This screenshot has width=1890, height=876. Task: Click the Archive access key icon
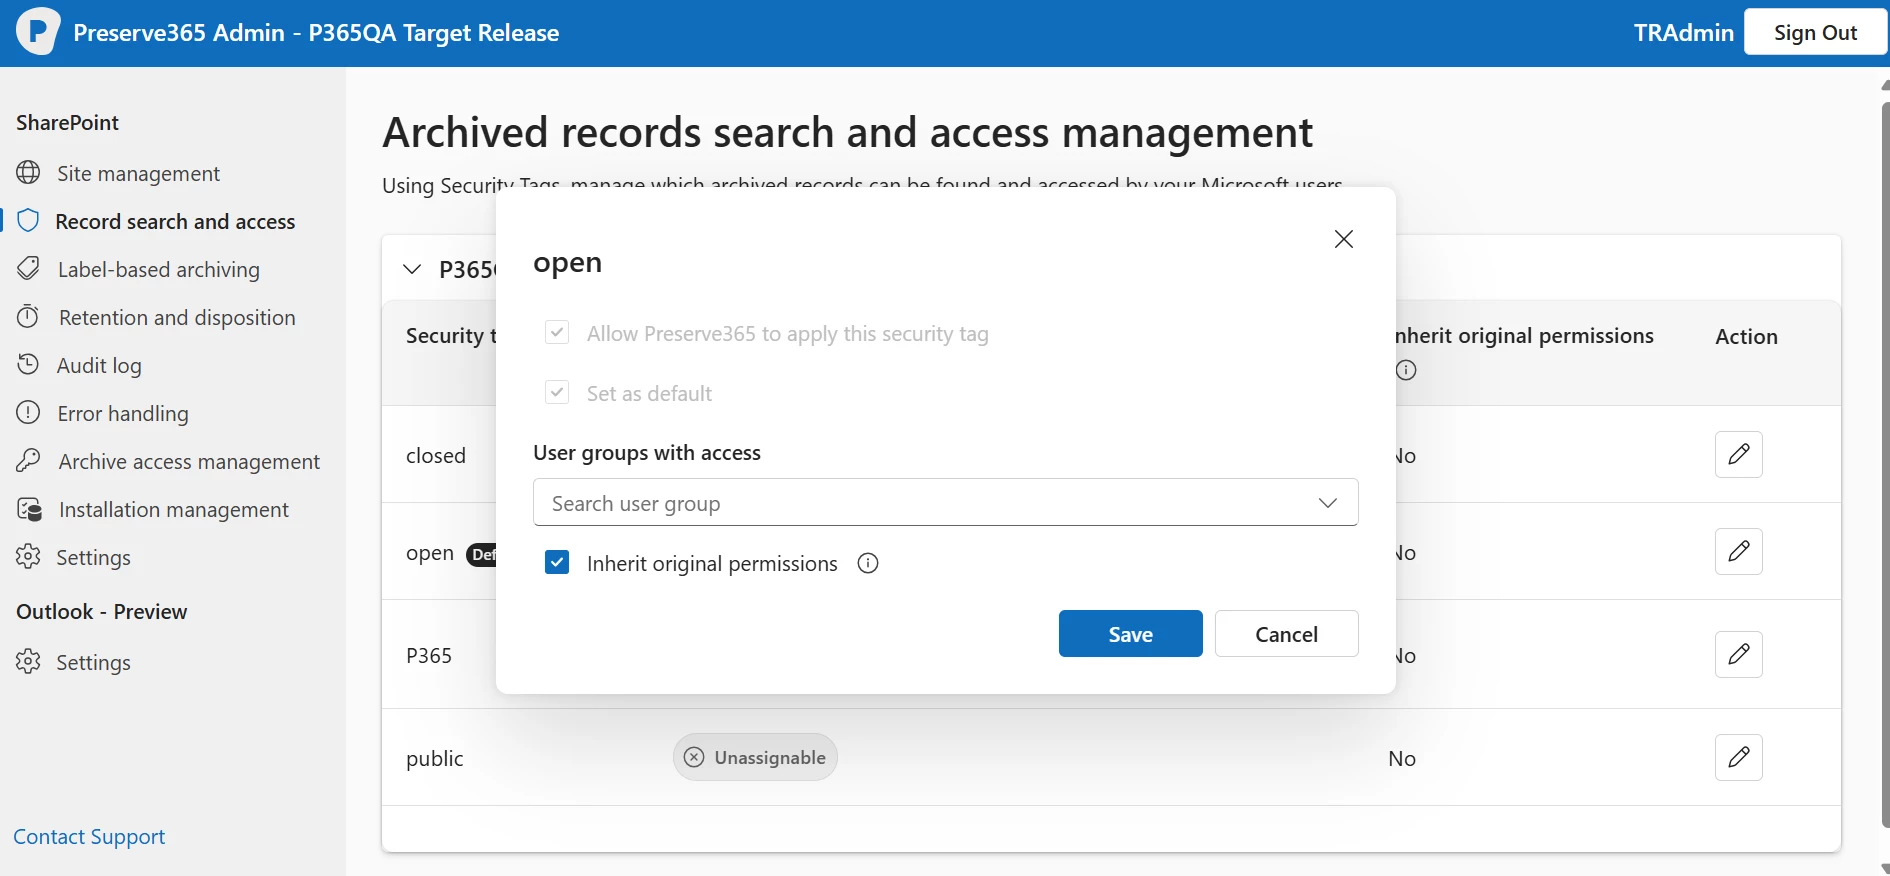coord(29,461)
